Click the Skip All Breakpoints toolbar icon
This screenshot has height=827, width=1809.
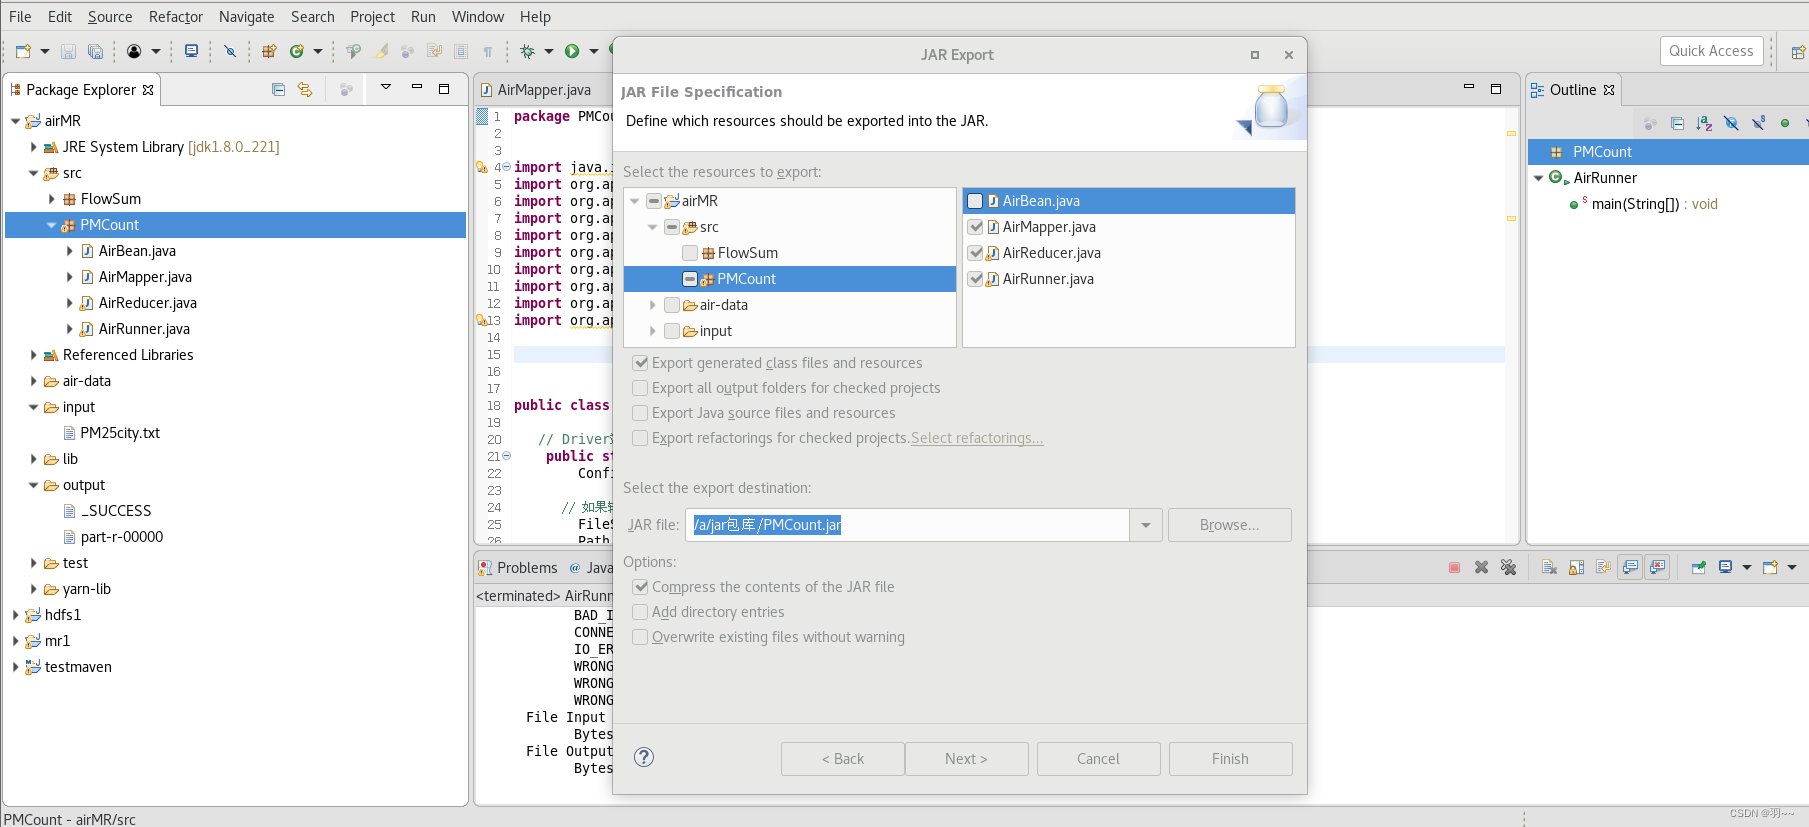[230, 51]
